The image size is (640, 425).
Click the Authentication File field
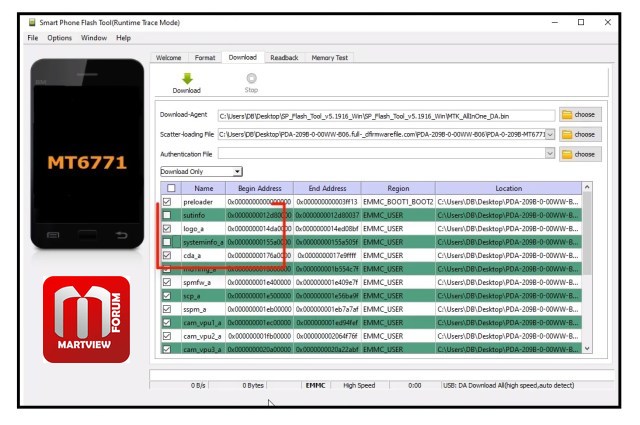pos(382,154)
